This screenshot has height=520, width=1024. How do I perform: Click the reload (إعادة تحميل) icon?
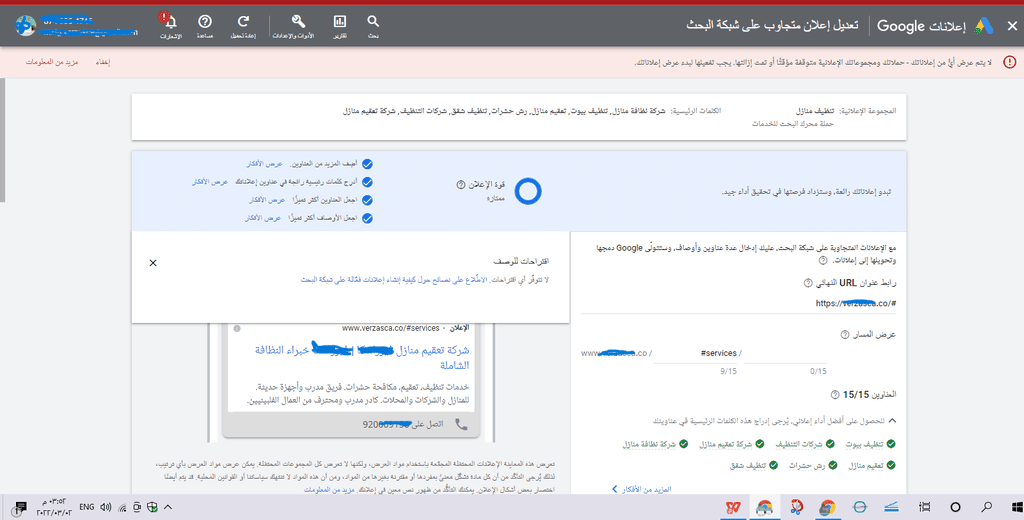tap(243, 21)
